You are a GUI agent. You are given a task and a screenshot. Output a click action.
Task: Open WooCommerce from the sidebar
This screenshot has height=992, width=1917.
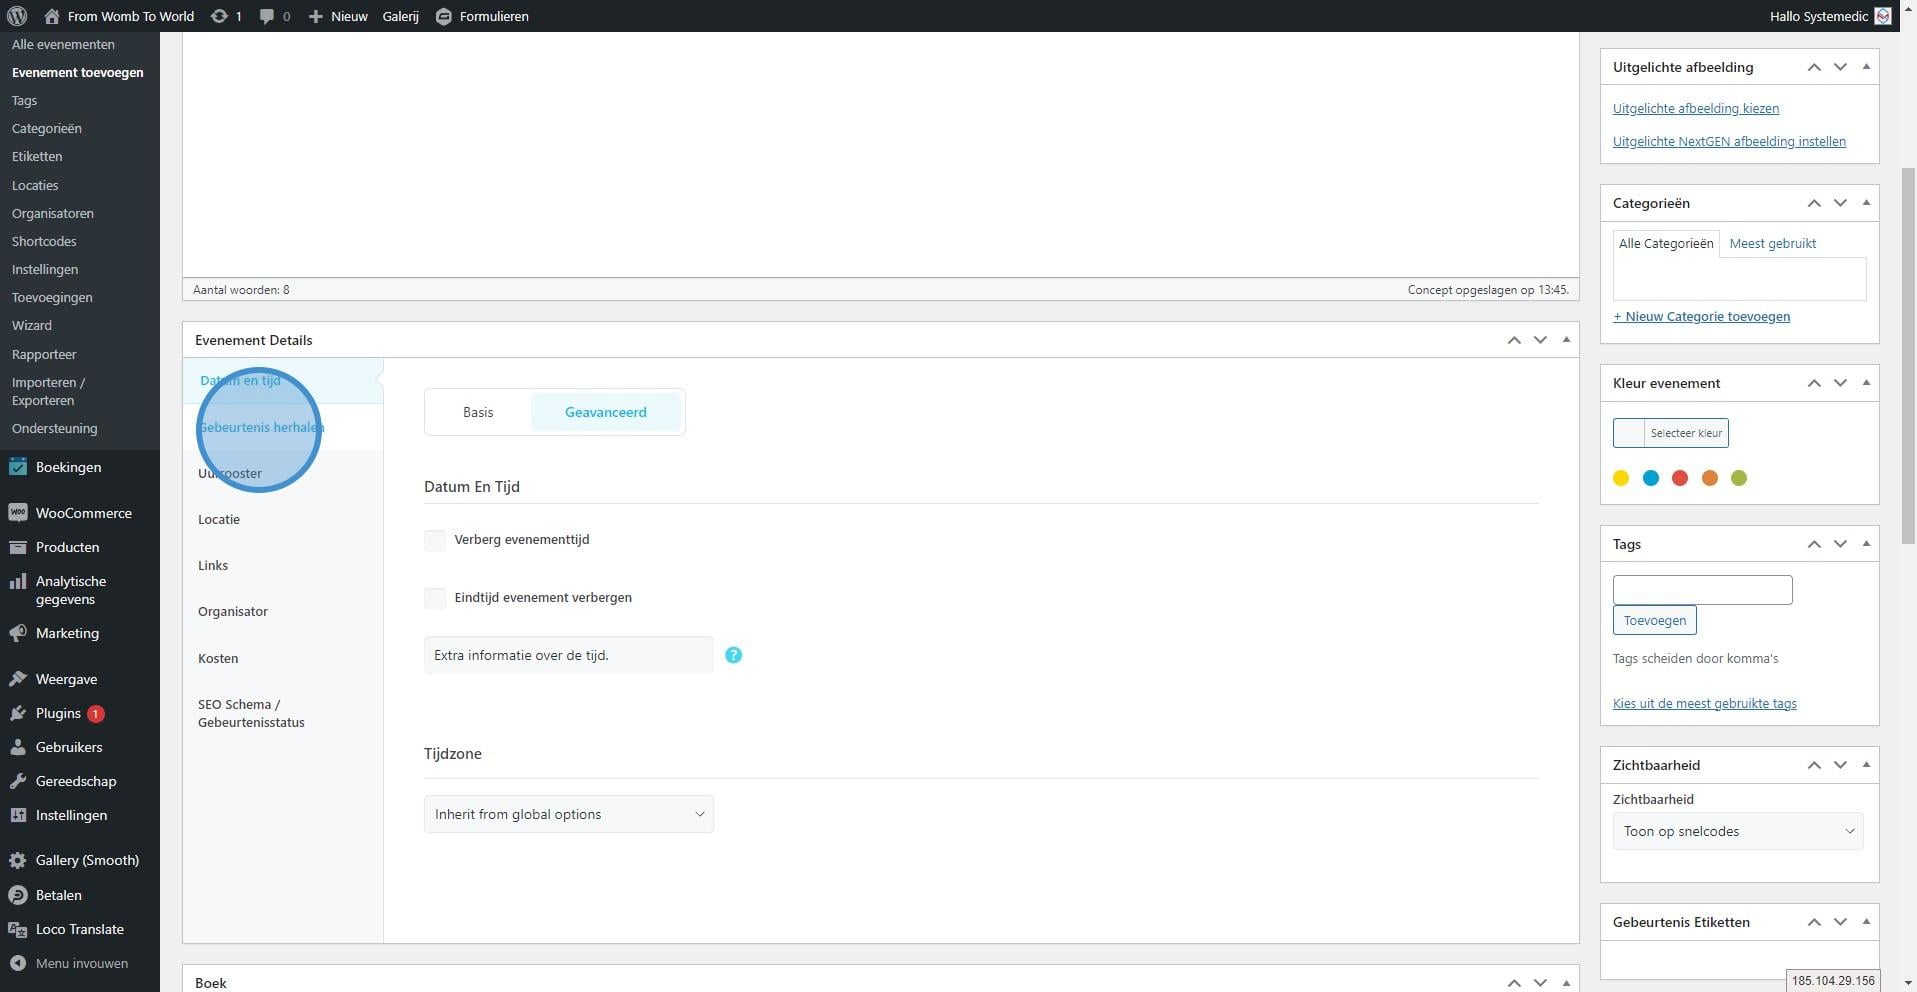point(83,513)
